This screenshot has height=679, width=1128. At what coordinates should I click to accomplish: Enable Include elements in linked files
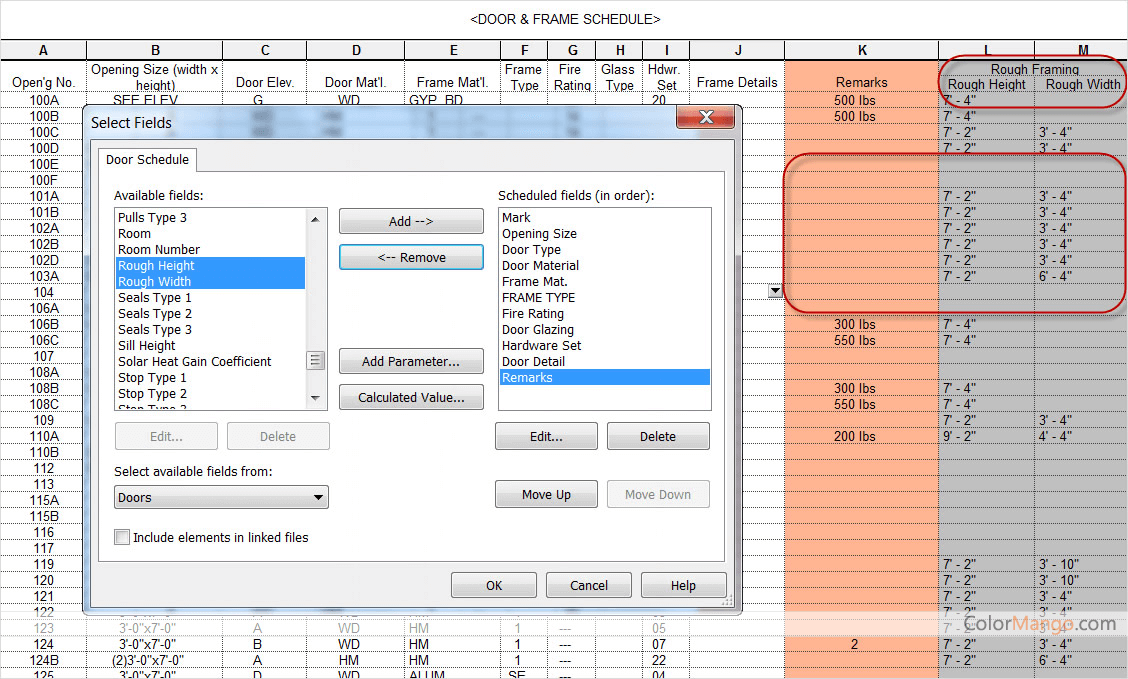click(x=122, y=537)
